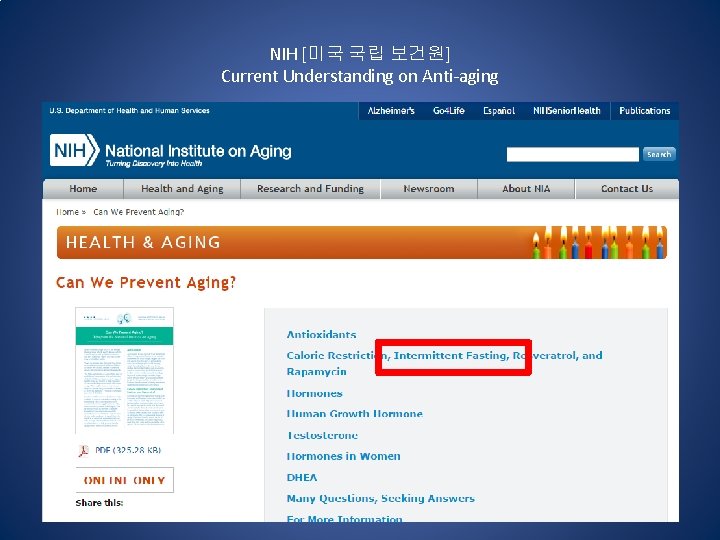Open the For More Information link
The image size is (720, 540).
(x=344, y=519)
